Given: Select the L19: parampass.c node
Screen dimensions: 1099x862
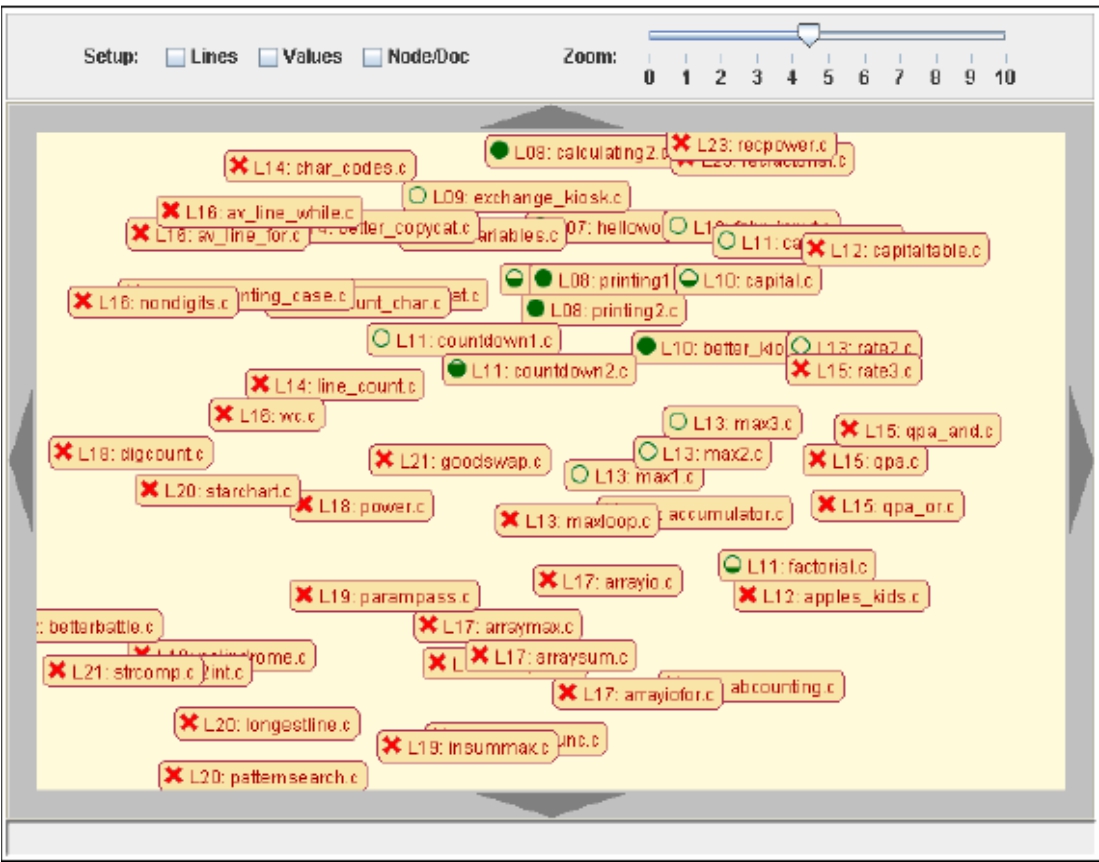Looking at the screenshot, I should pos(385,596).
